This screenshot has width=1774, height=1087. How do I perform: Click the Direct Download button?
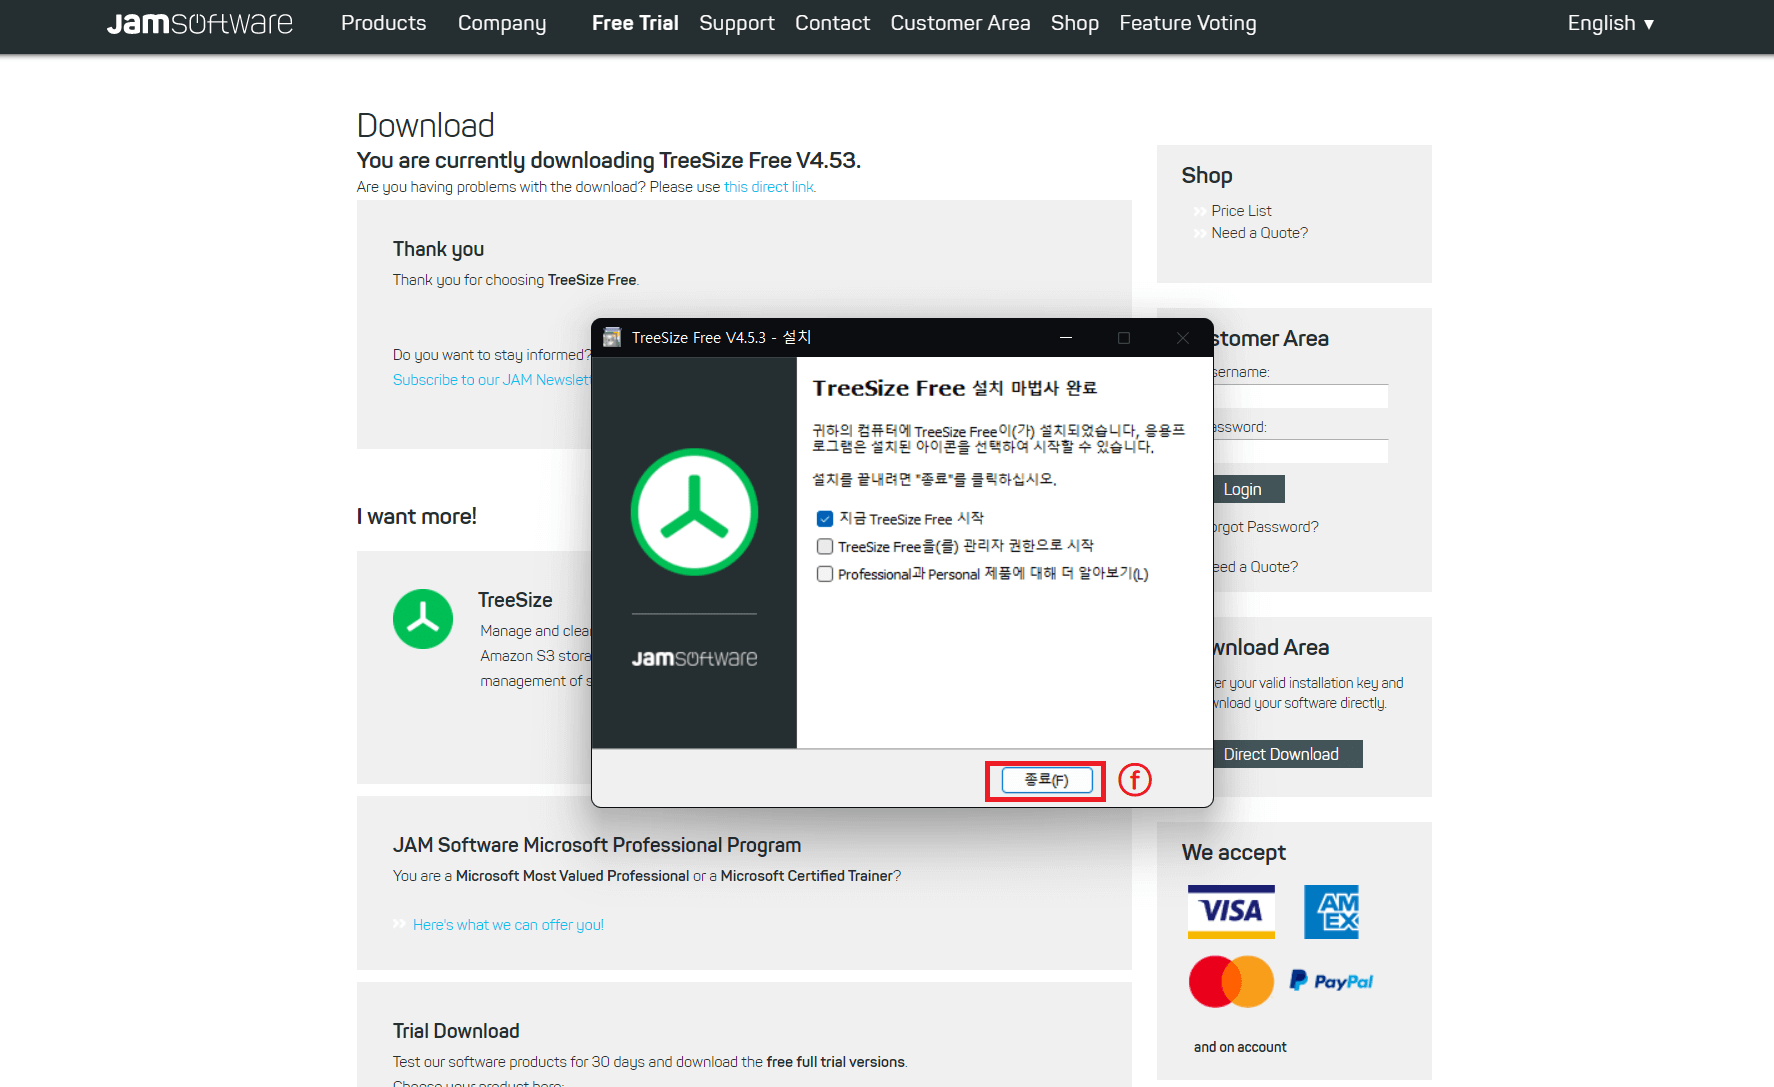click(1287, 754)
